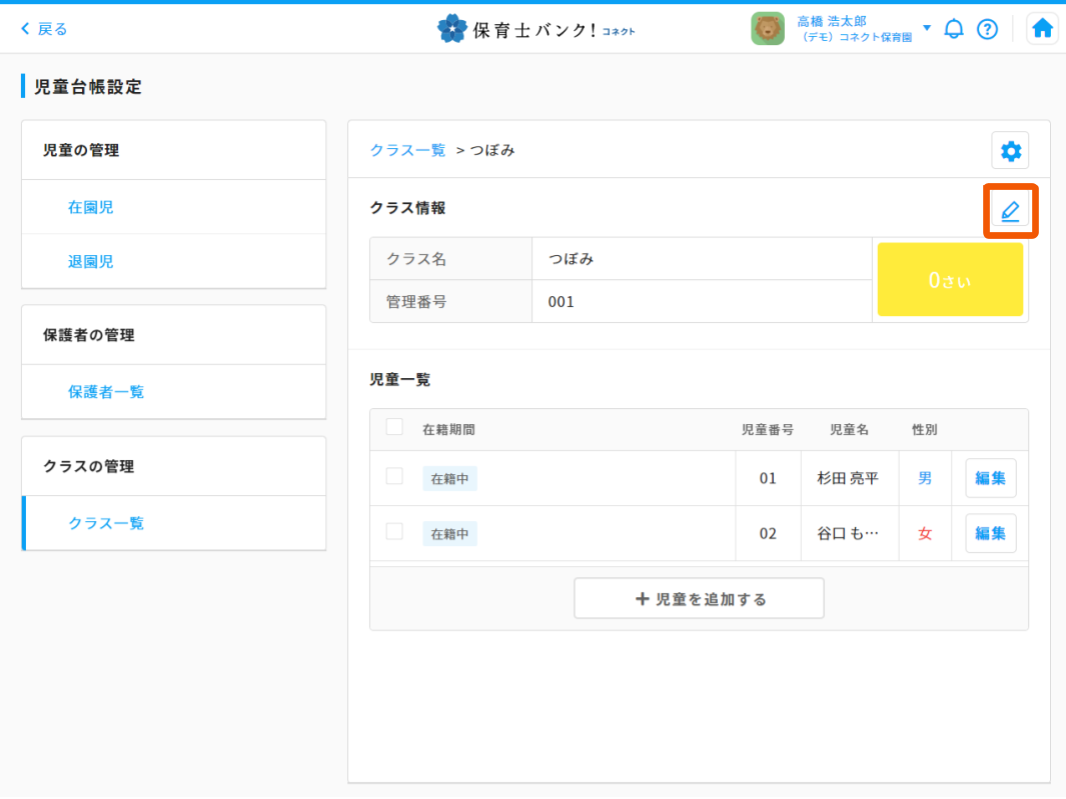Viewport: 1066px width, 799px height.
Task: Click the pencil edit icon for class info
Action: click(x=1010, y=211)
